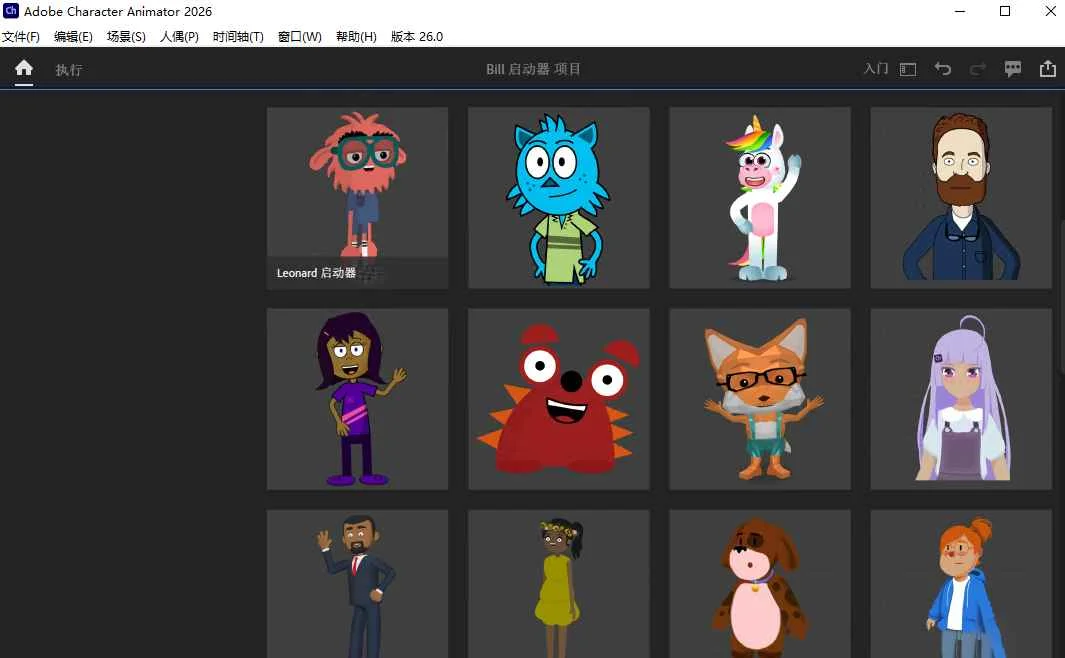Select the brown dog puppet thumbnail
1065x658 pixels.
pos(760,584)
